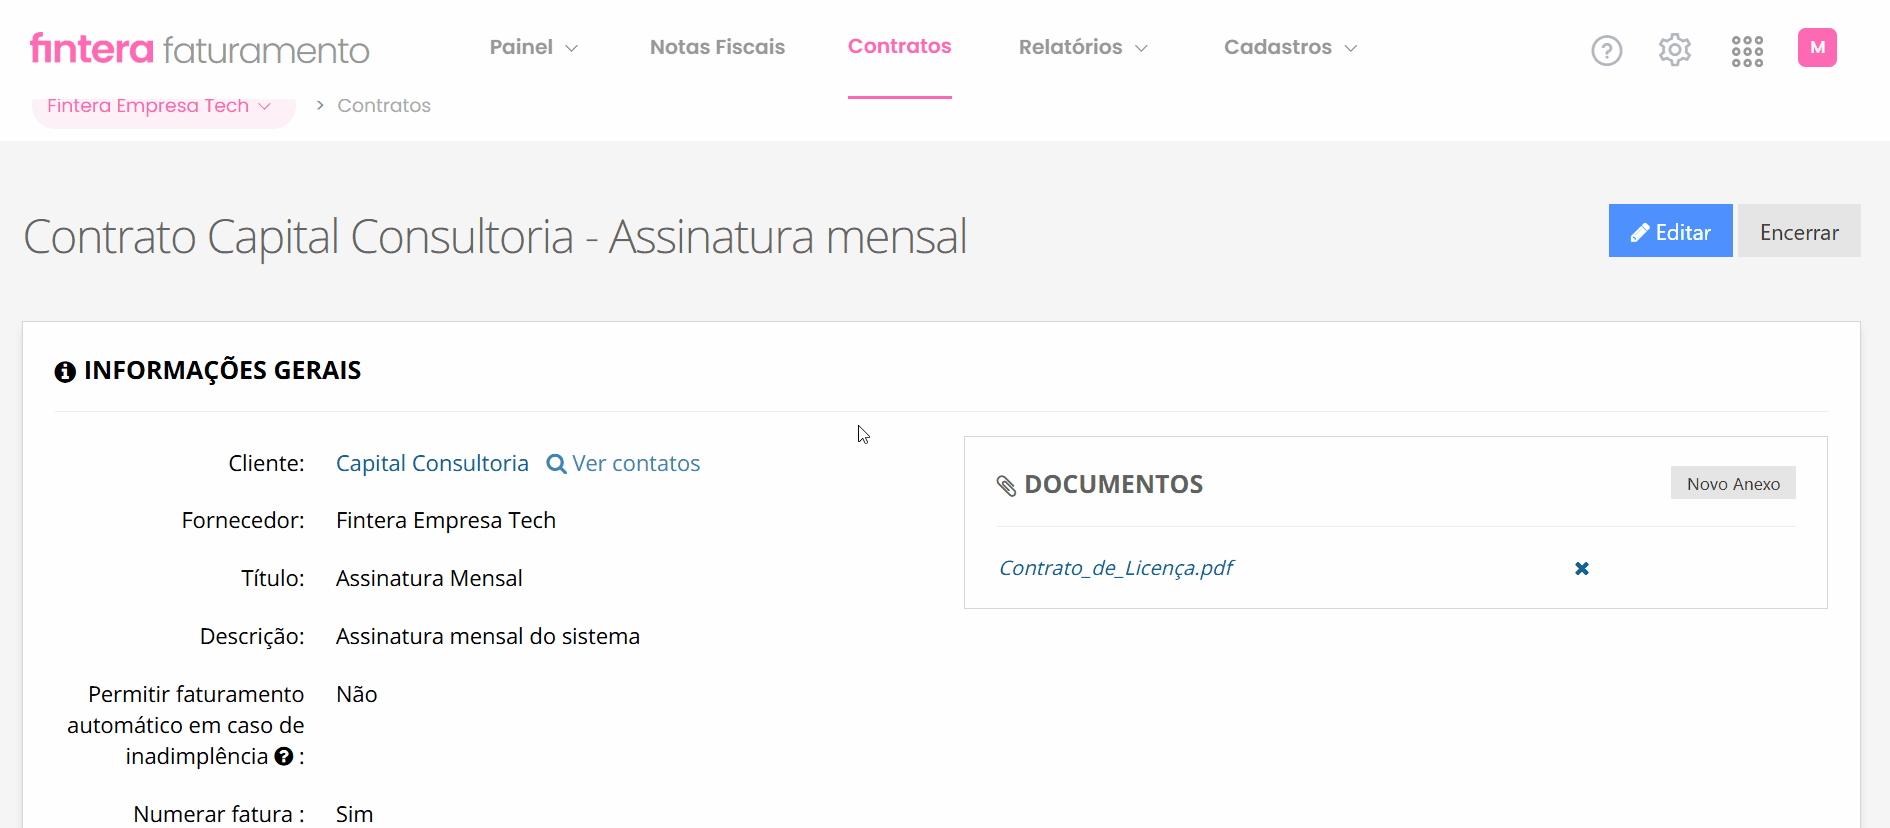Image resolution: width=1890 pixels, height=828 pixels.
Task: Expand the Cadastros dropdown menu
Action: pos(1291,47)
